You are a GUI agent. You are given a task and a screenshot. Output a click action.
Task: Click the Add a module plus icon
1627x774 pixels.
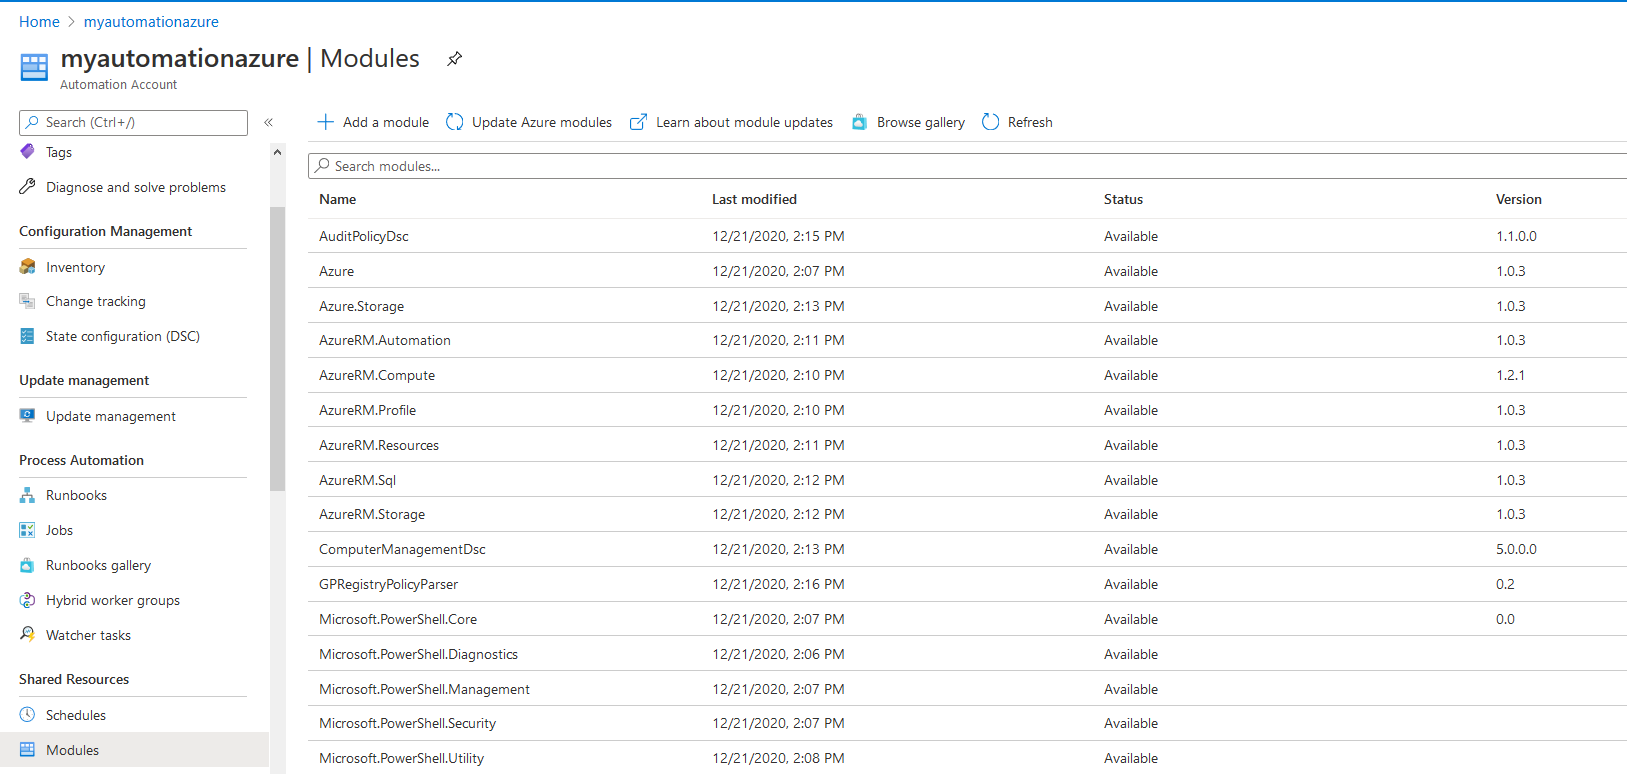click(326, 122)
